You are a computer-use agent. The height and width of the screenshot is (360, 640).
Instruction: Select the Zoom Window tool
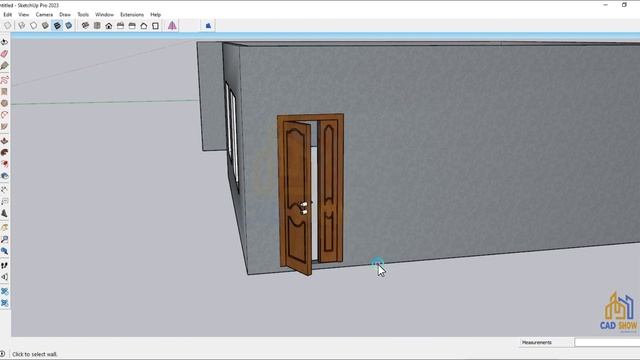click(x=4, y=239)
